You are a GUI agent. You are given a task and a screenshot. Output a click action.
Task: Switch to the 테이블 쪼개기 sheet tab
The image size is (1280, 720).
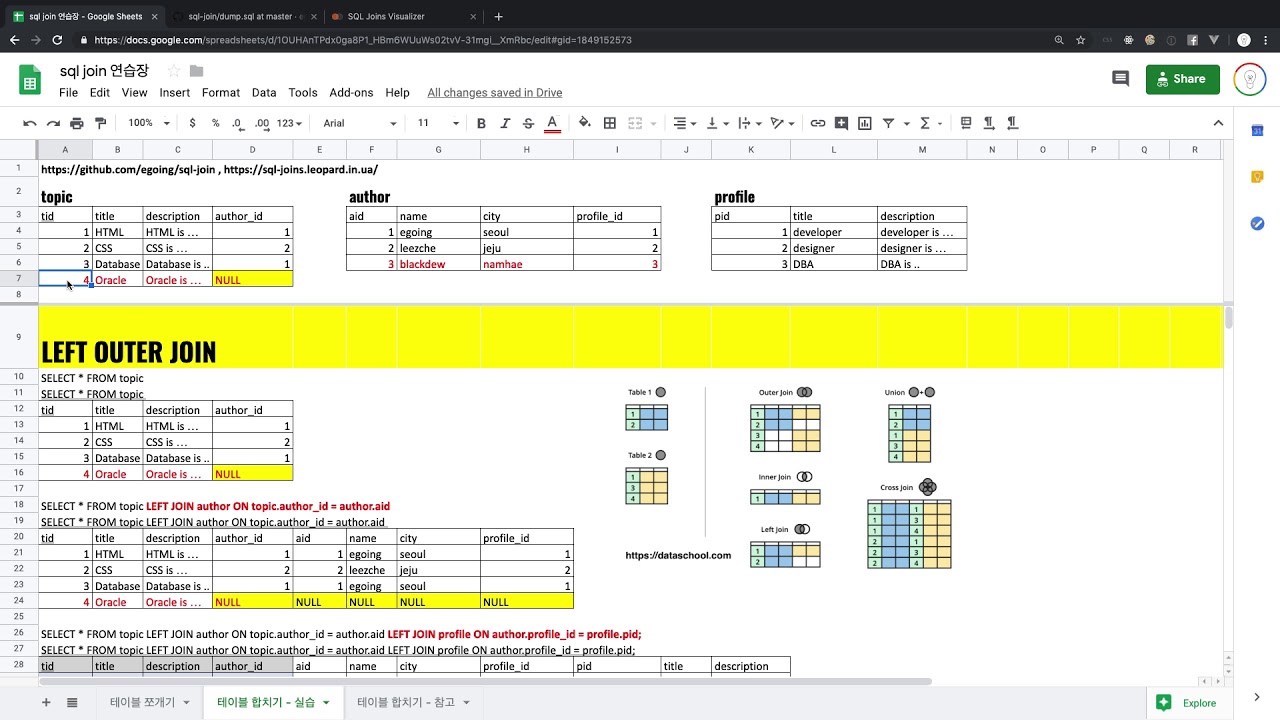(148, 702)
